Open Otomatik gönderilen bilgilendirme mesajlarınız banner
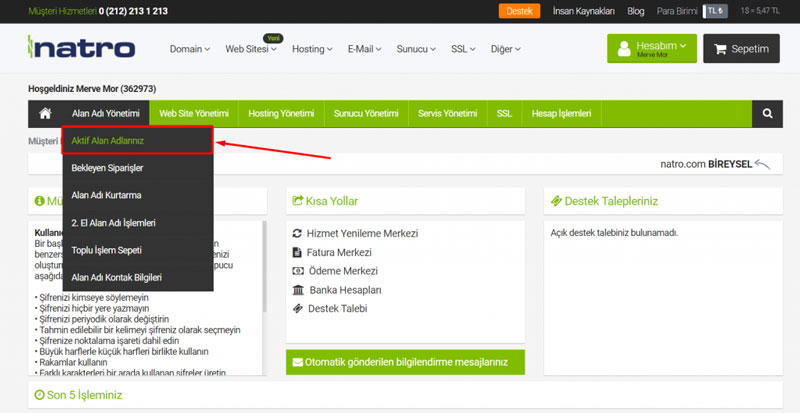The height and width of the screenshot is (413, 800). pyautogui.click(x=405, y=362)
